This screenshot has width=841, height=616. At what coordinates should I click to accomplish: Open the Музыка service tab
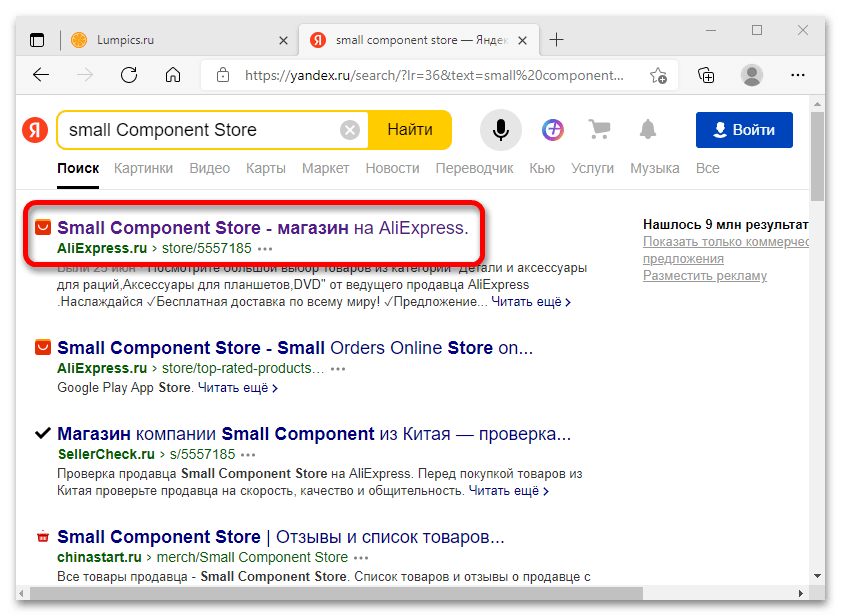pyautogui.click(x=654, y=168)
